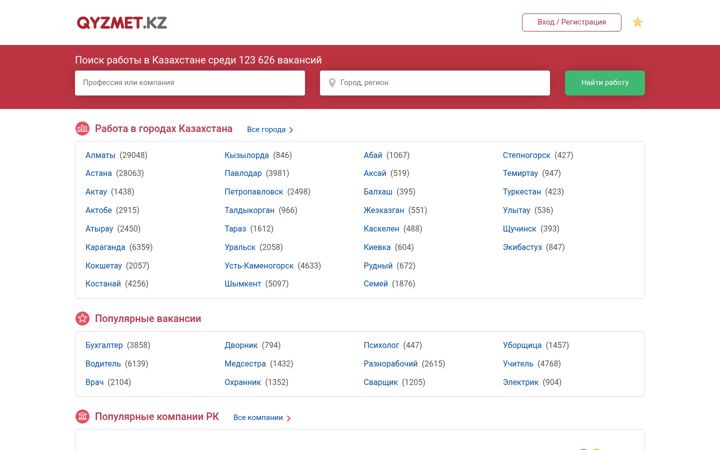Viewport: 720px width, 450px height.
Task: Open jobs in Уральск
Action: (x=240, y=247)
